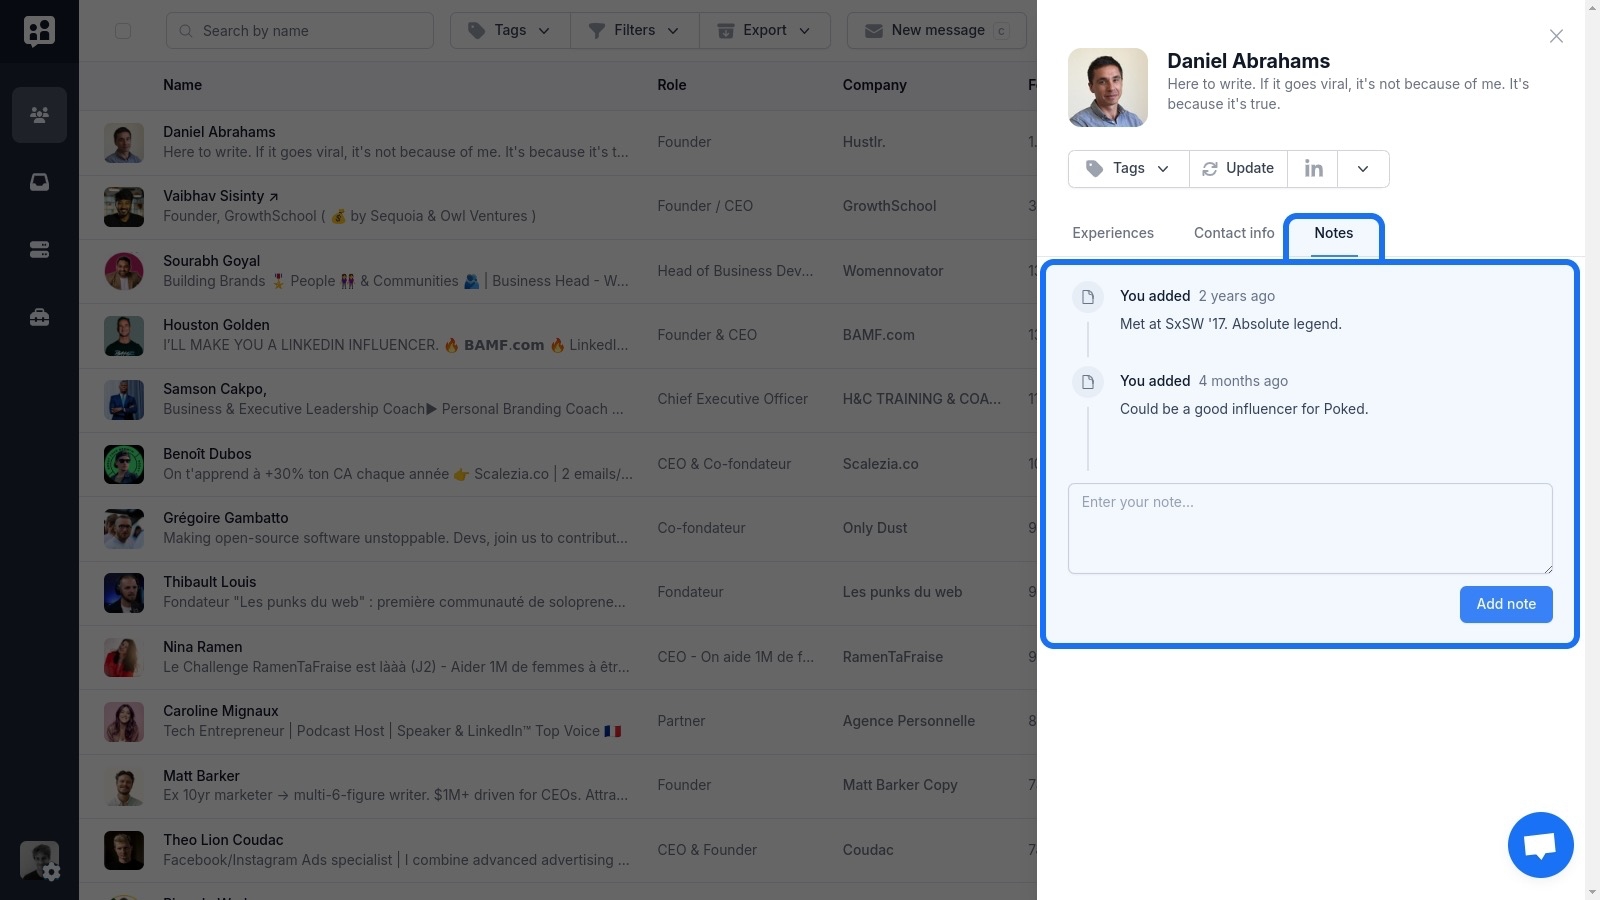Open the Tags dropdown in top toolbar
This screenshot has height=900, width=1600.
pyautogui.click(x=510, y=31)
